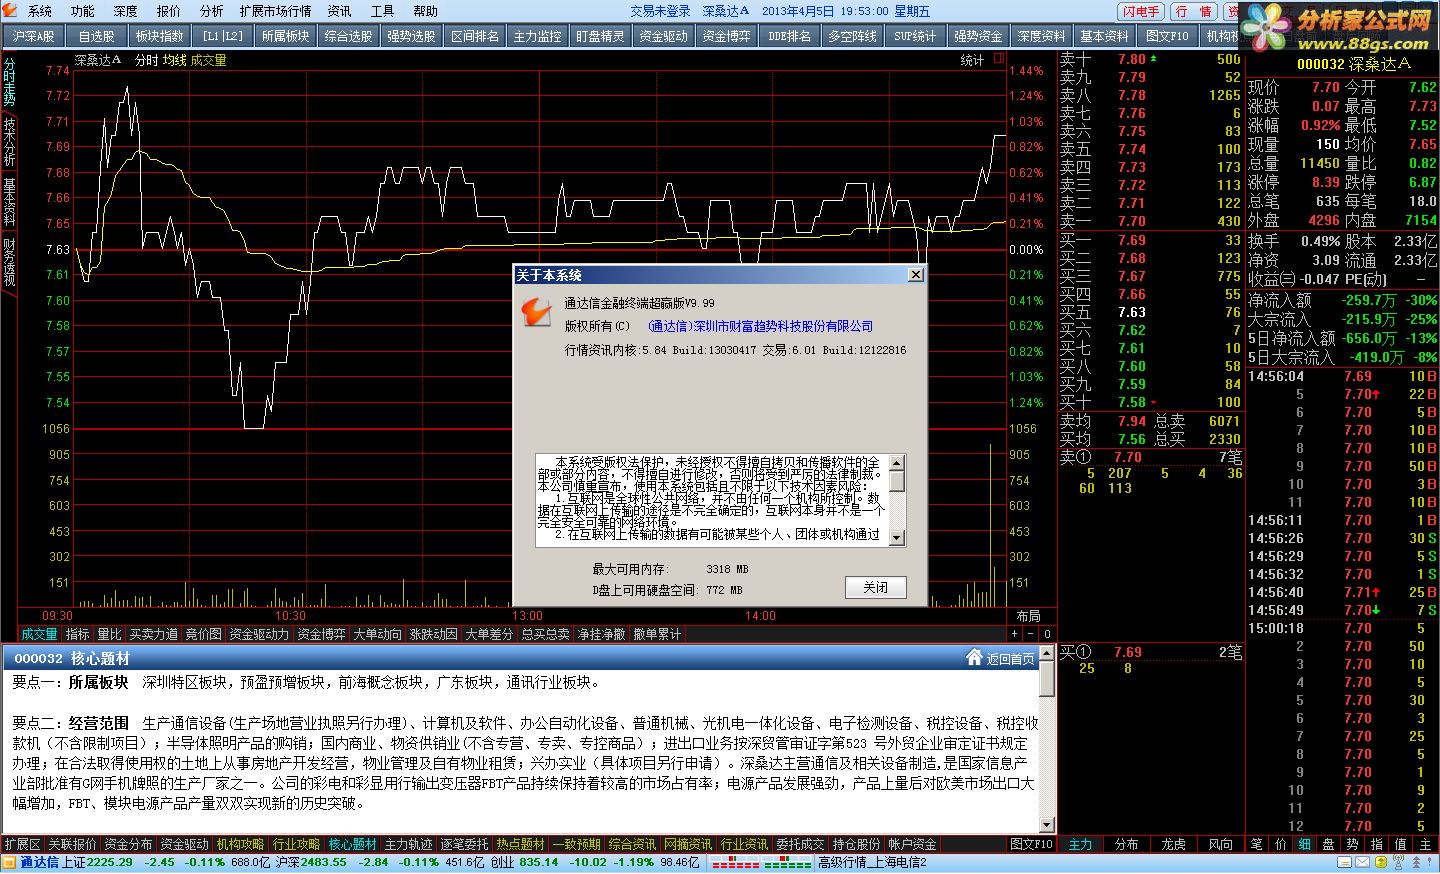Switch to 涨跌动因 indicator tab
1440x874 pixels.
pyautogui.click(x=433, y=634)
